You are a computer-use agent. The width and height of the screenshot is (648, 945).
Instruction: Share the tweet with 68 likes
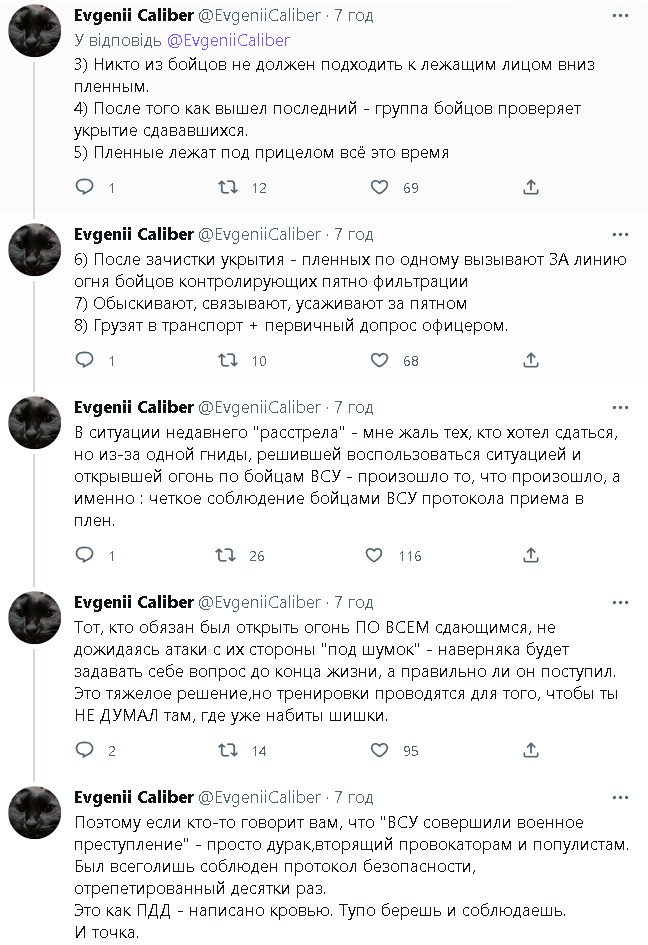coord(531,361)
